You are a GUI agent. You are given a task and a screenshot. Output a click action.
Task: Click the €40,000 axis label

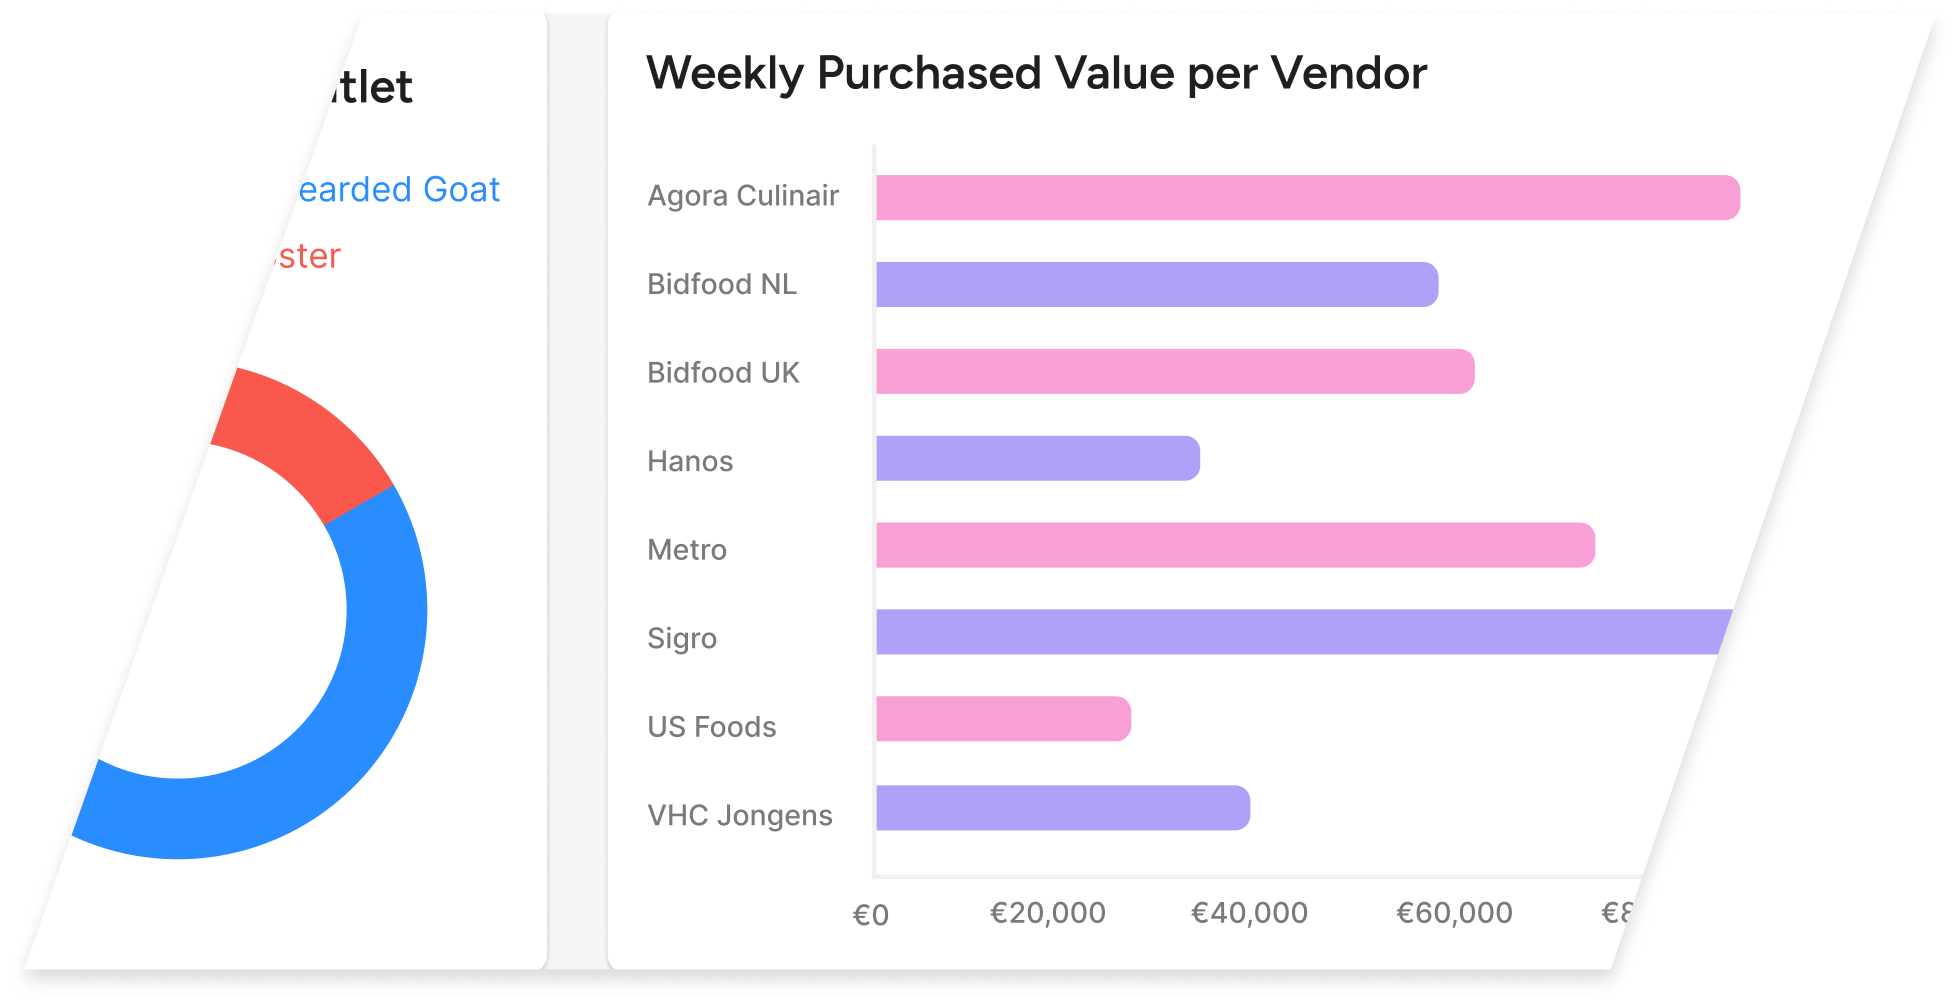tap(1249, 913)
